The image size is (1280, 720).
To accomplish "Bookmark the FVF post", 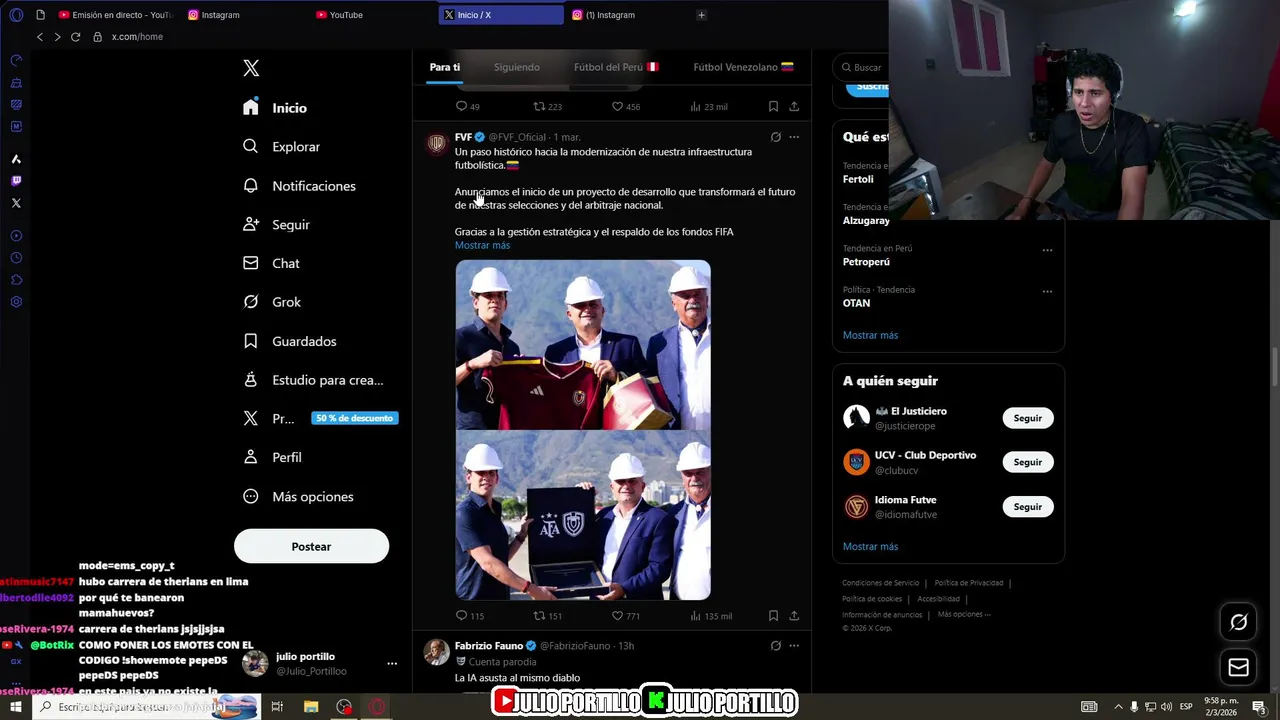I will 773,616.
